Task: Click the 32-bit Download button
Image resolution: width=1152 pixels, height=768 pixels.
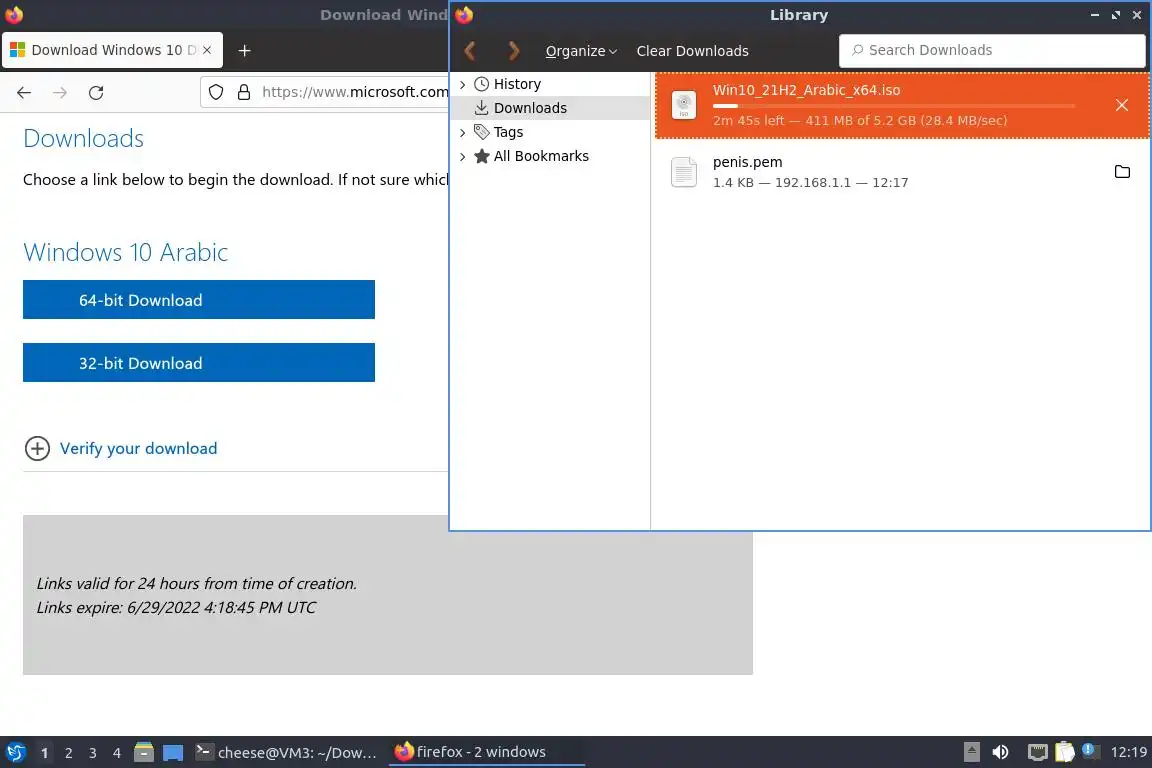Action: click(198, 362)
